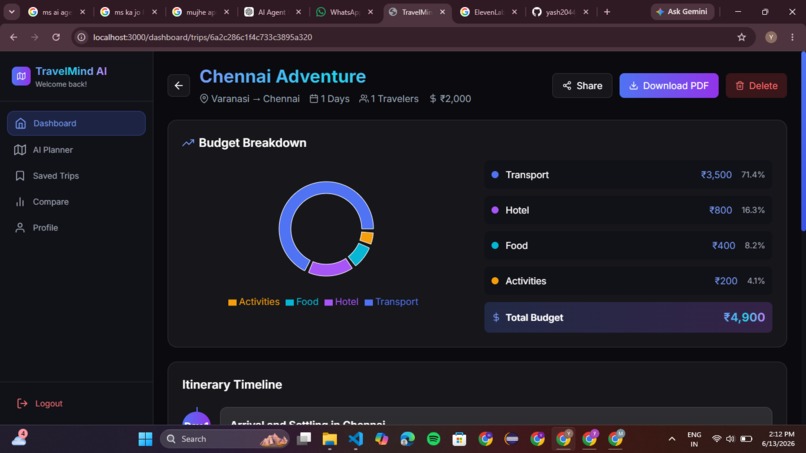Click the TravelMind AI logo icon
Image resolution: width=806 pixels, height=453 pixels.
(x=21, y=76)
